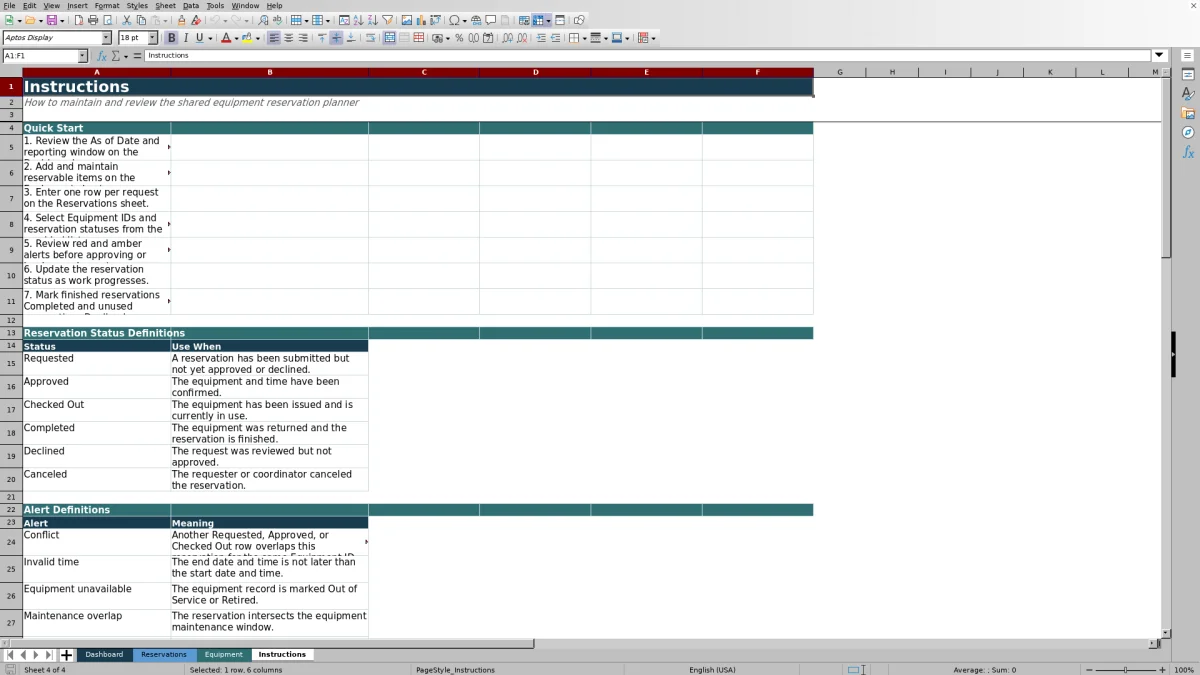Open the Function Wizard fx icon

coord(101,56)
